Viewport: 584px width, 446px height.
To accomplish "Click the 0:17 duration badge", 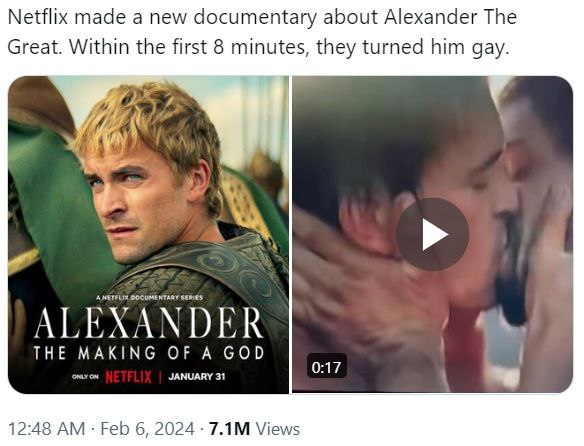I will (327, 366).
